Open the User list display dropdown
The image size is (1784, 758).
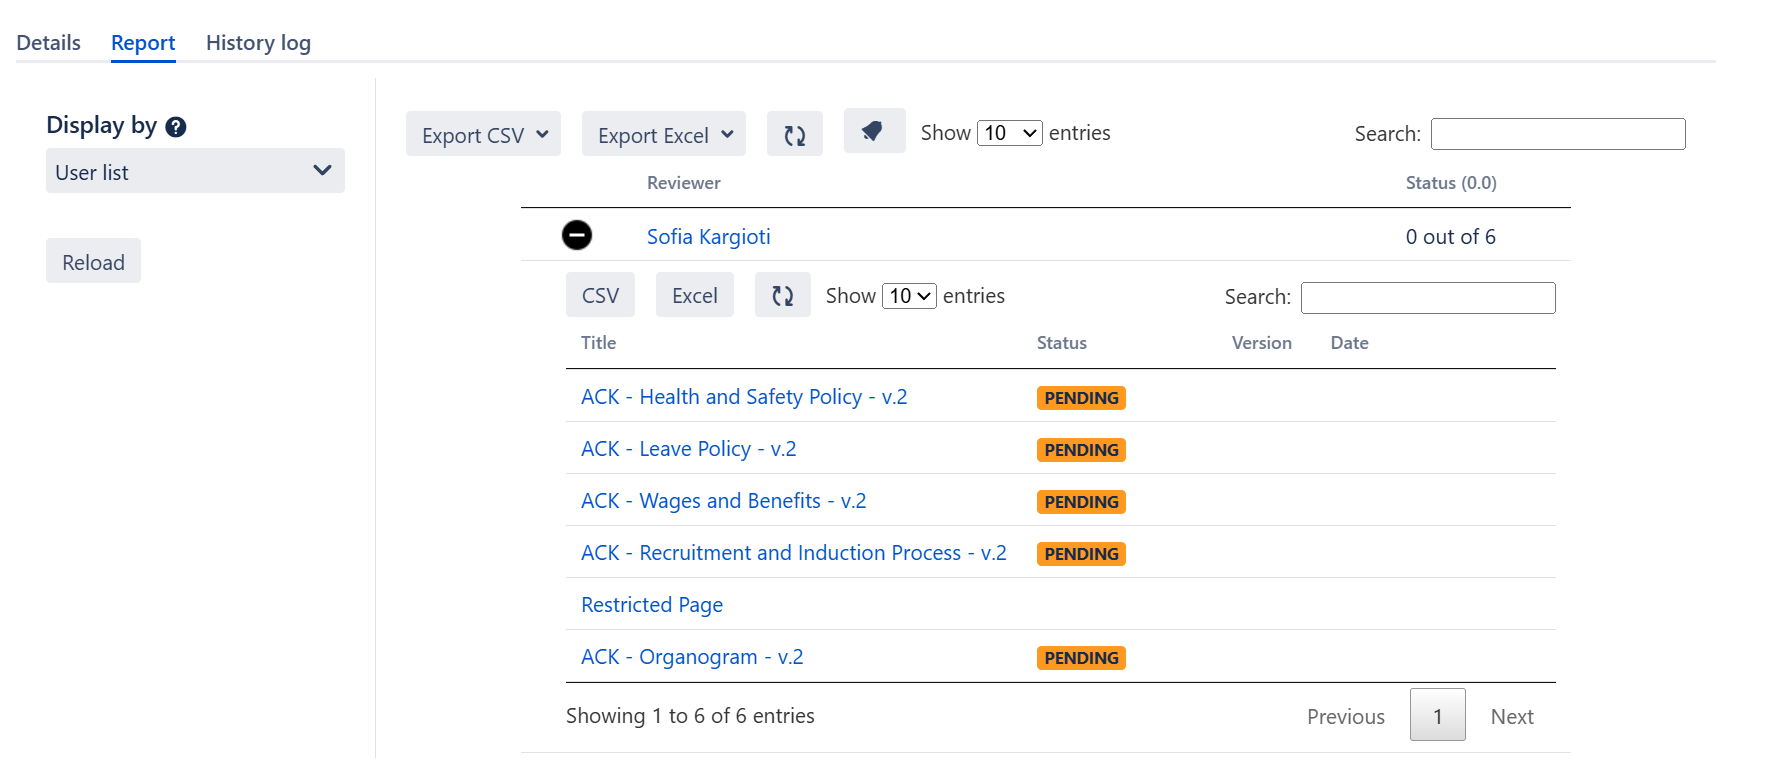195,172
